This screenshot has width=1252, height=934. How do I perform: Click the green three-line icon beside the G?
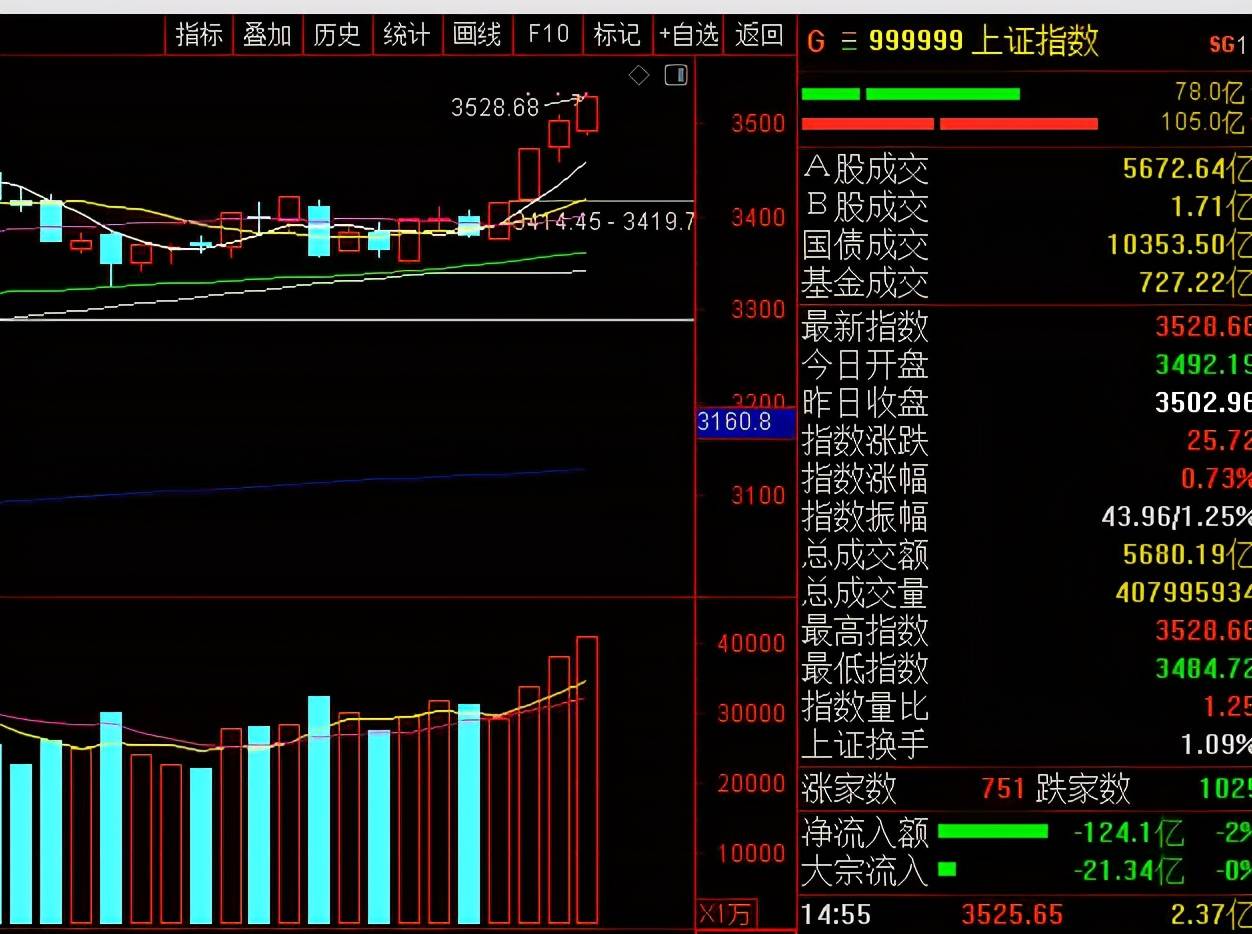click(x=849, y=41)
